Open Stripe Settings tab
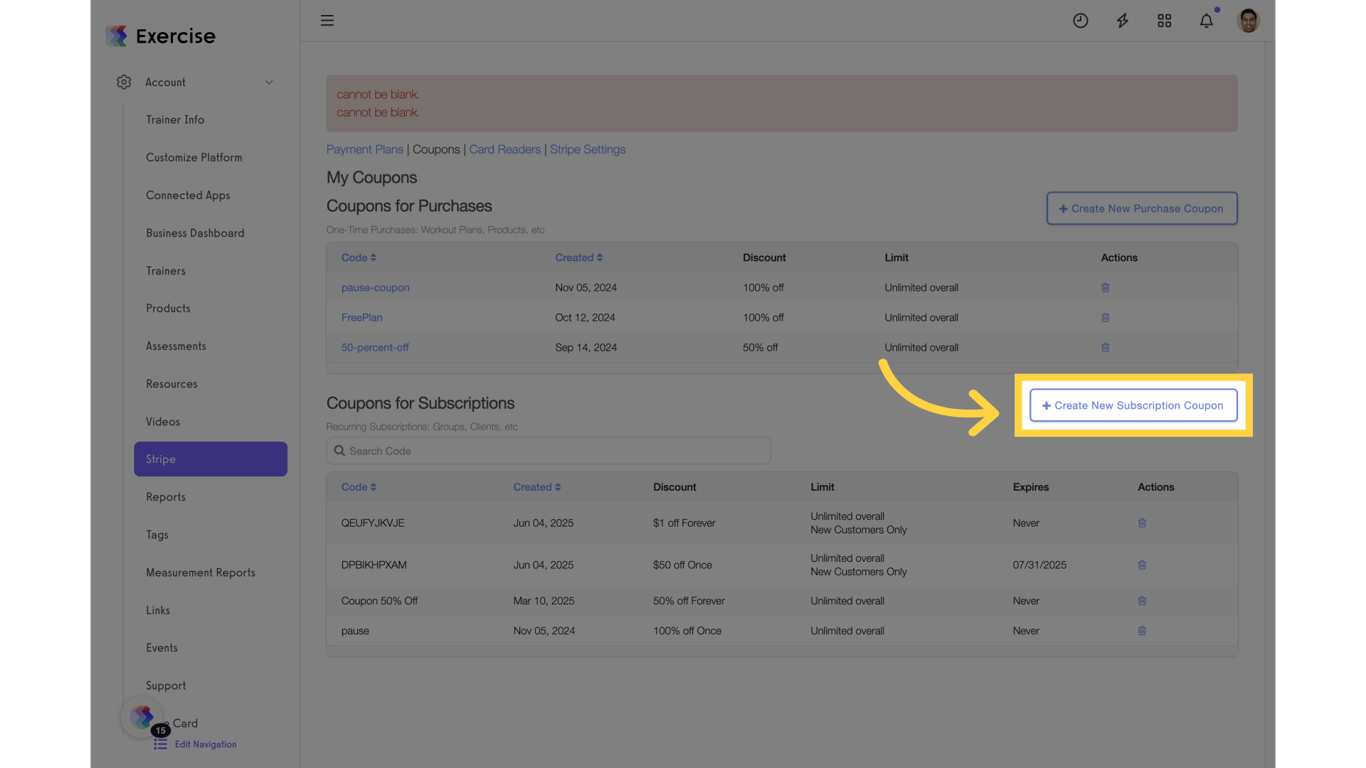Viewport: 1366px width, 768px height. point(588,149)
